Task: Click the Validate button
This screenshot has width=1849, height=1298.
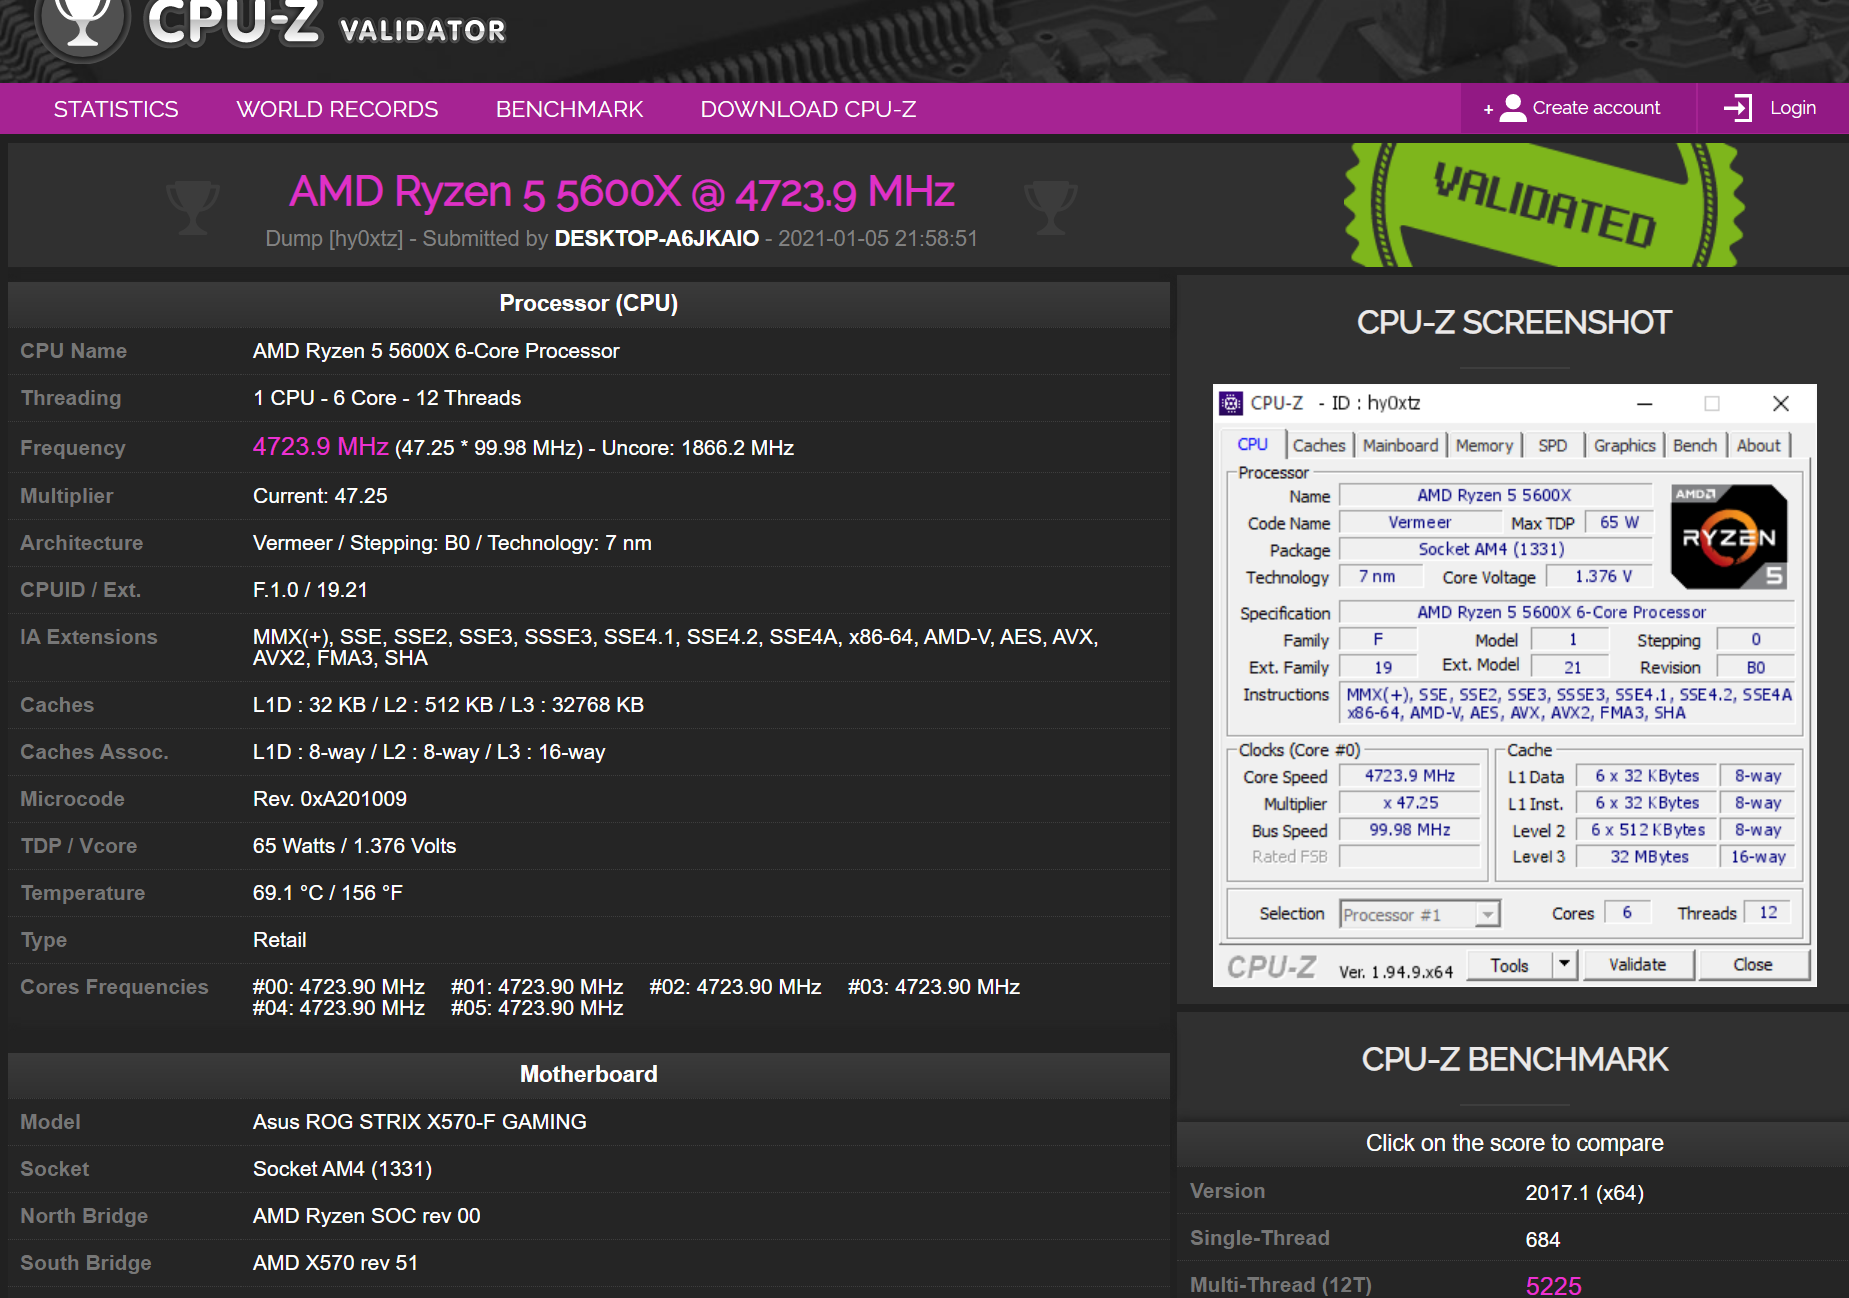Action: [1637, 965]
